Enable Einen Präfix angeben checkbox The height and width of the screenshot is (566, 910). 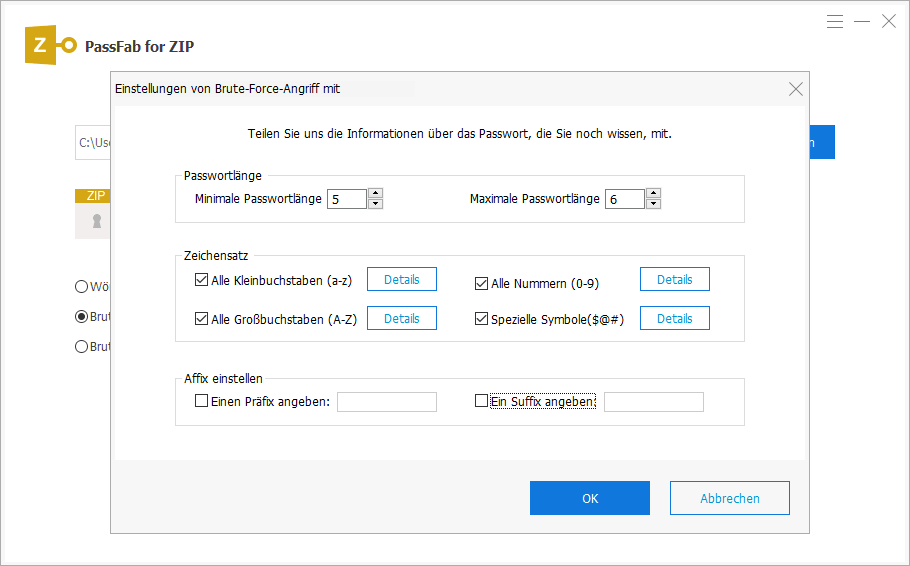pos(201,401)
